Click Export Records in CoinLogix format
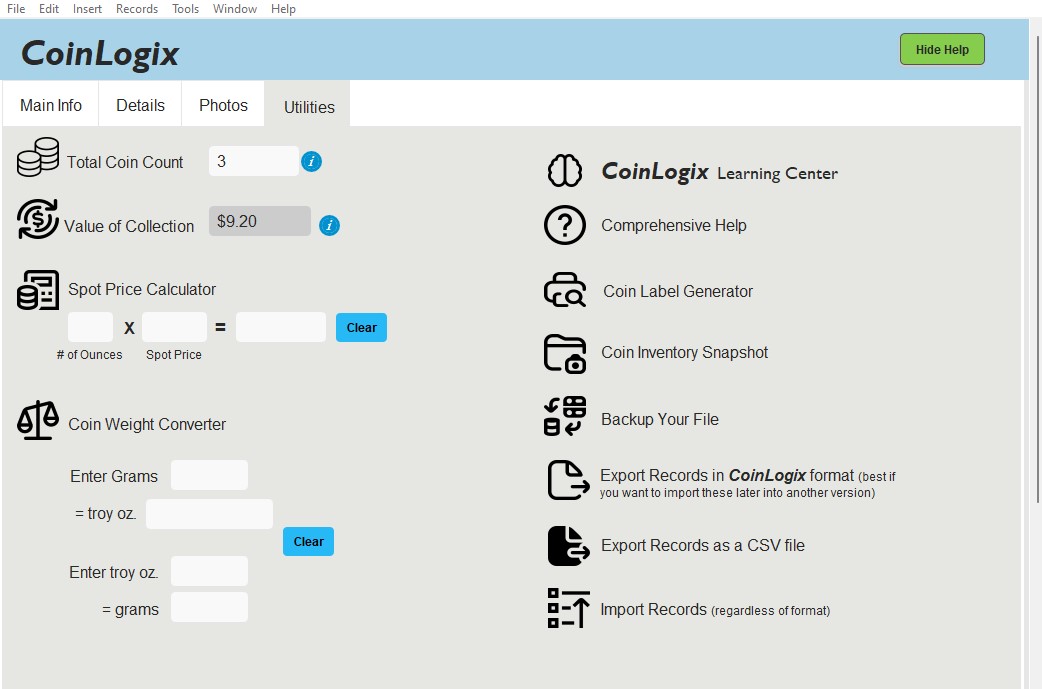The height and width of the screenshot is (689, 1042). 748,483
